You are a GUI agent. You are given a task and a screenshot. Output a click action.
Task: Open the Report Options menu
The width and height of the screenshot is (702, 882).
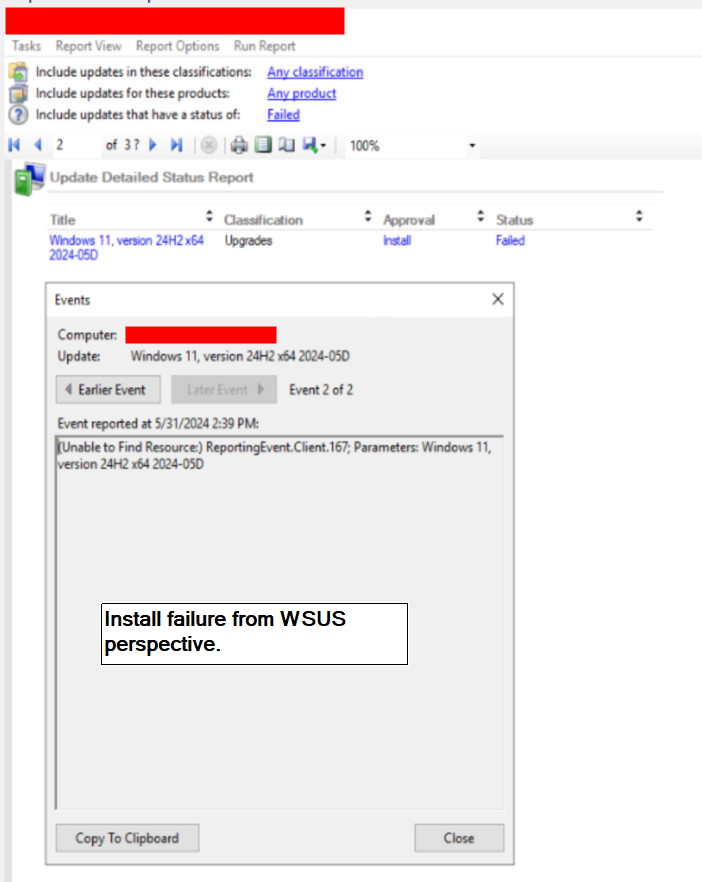(177, 46)
